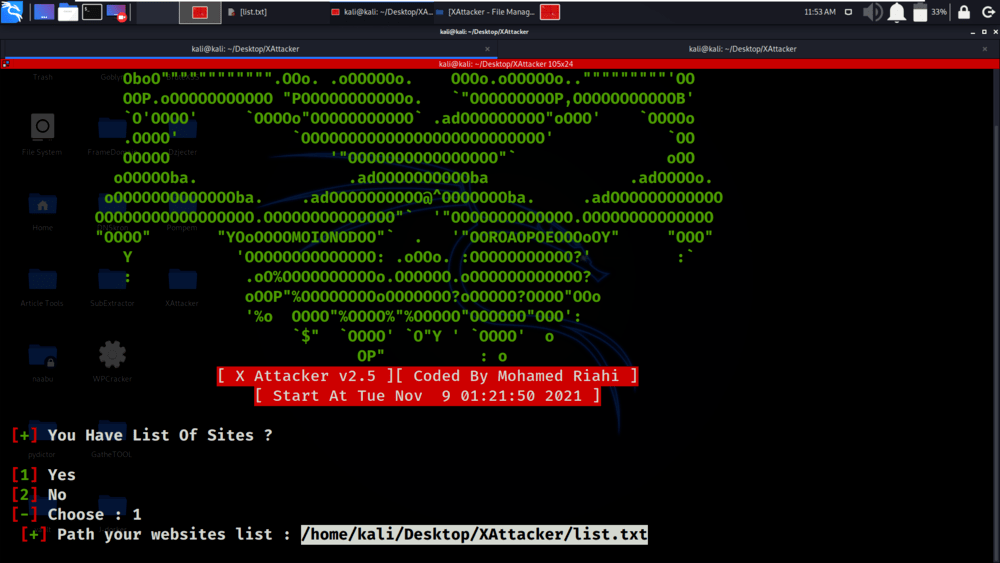The image size is (1000, 563).
Task: Click the log out icon in the panel
Action: (988, 11)
